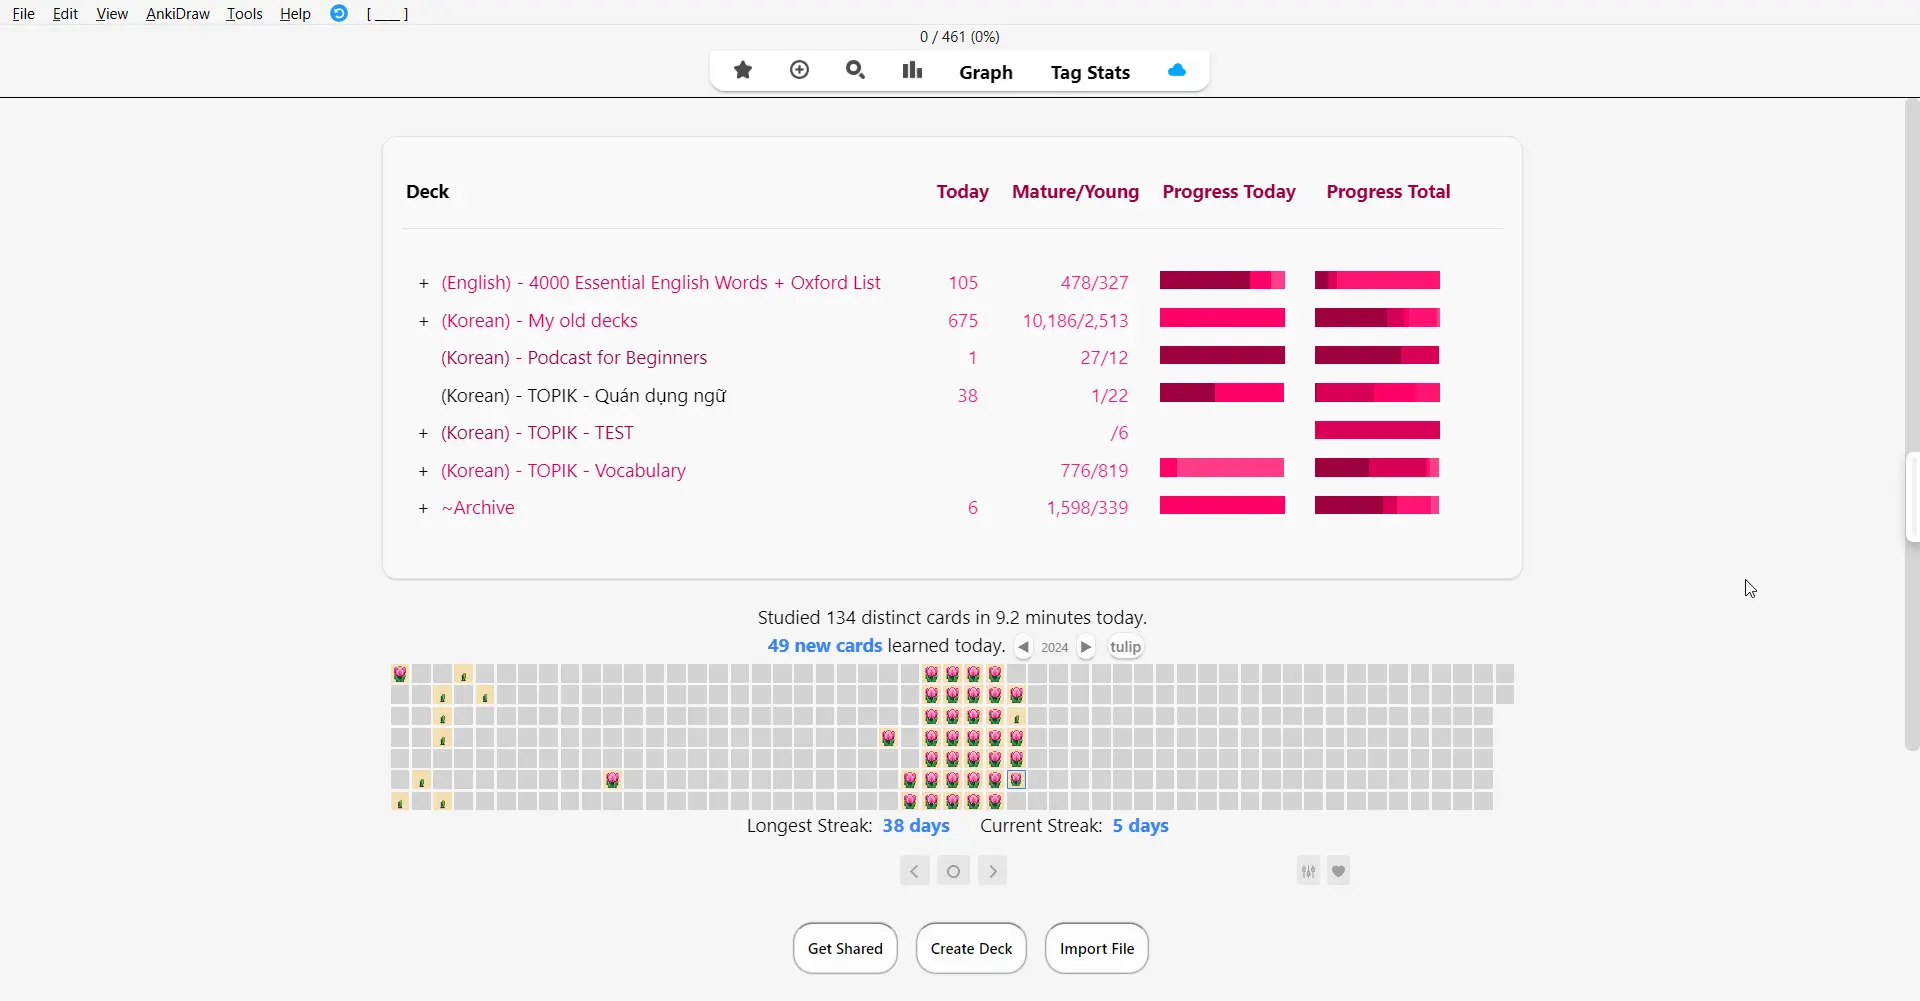Click the 675 due count for My old decks
Viewport: 1920px width, 1001px height.
coord(963,321)
